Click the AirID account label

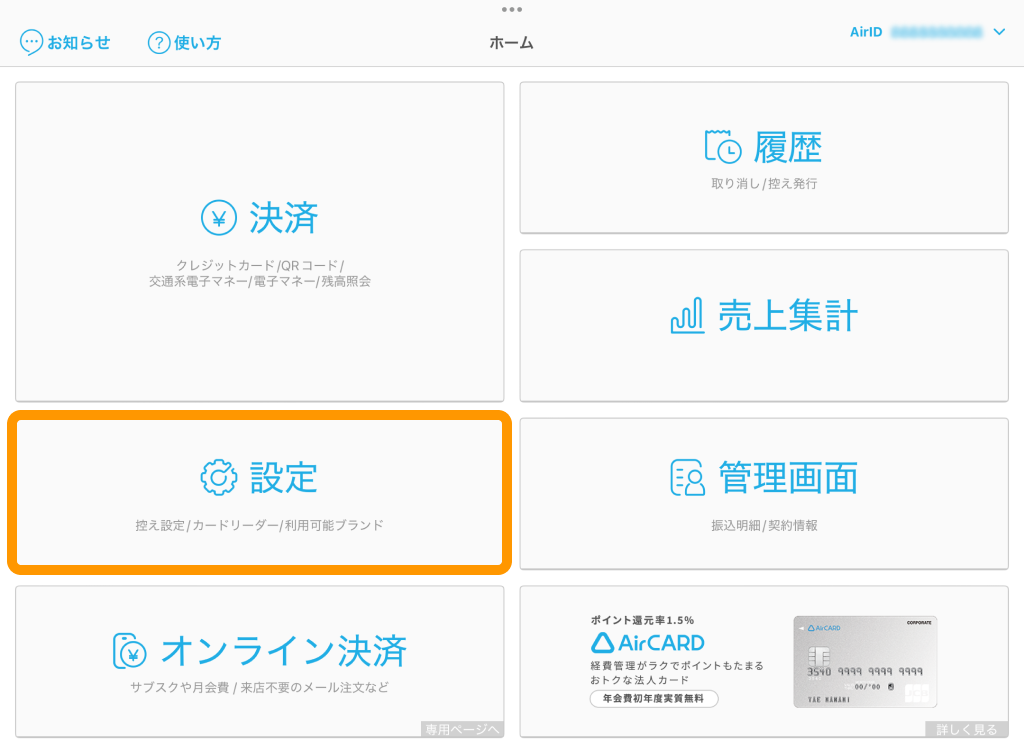[866, 32]
